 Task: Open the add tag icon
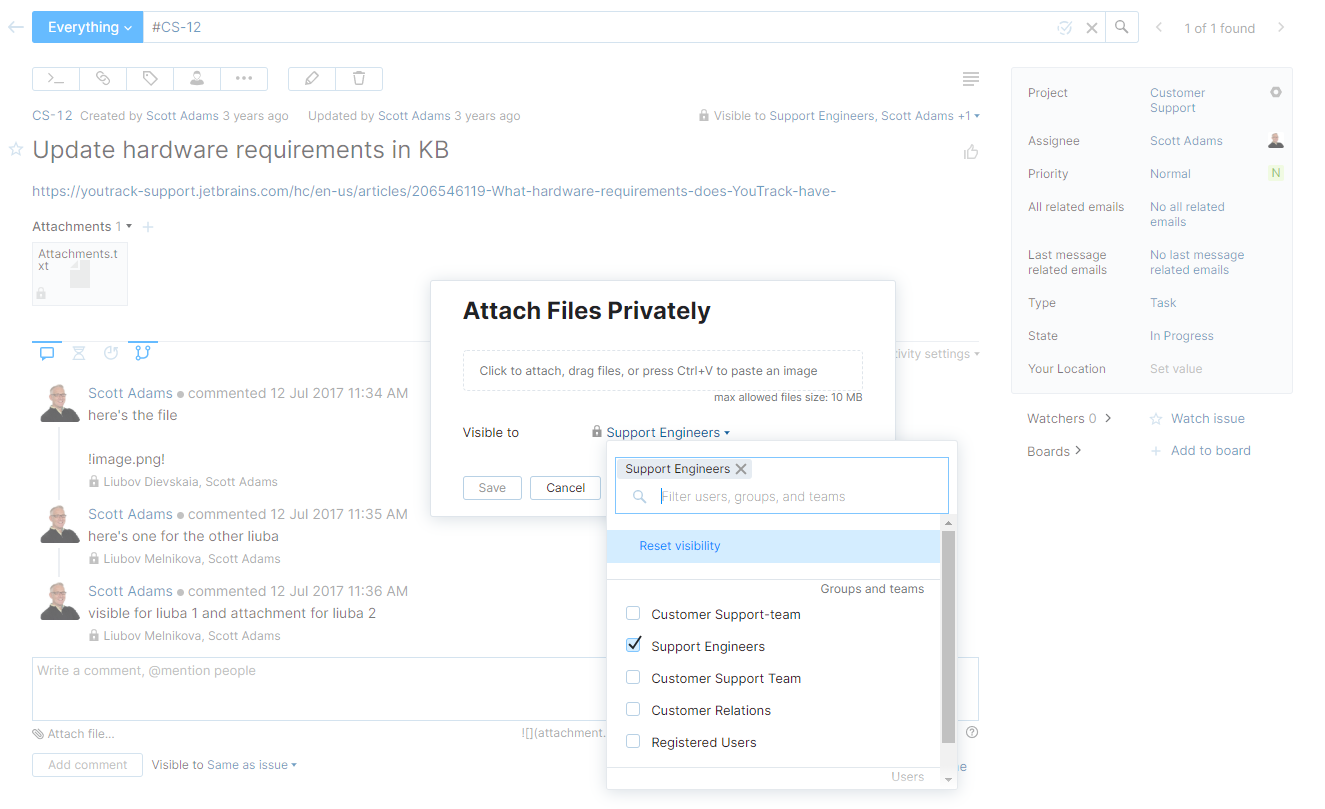149,78
